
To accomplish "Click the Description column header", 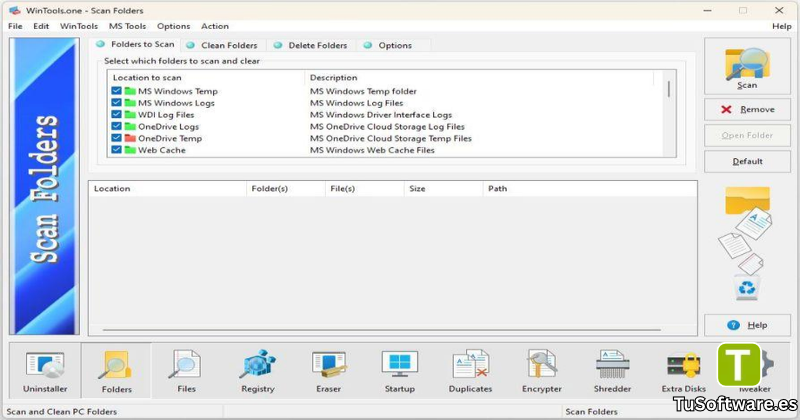I will pos(479,78).
